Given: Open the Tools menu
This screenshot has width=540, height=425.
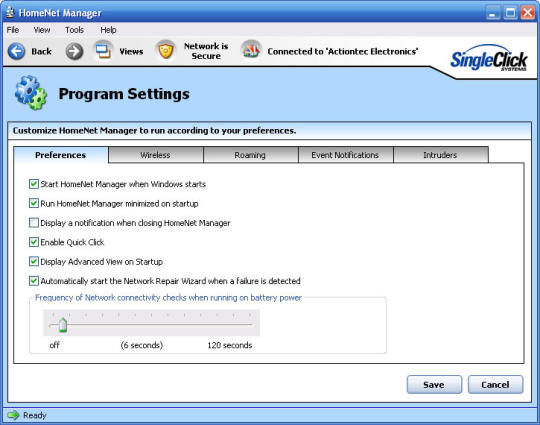Looking at the screenshot, I should 74,30.
